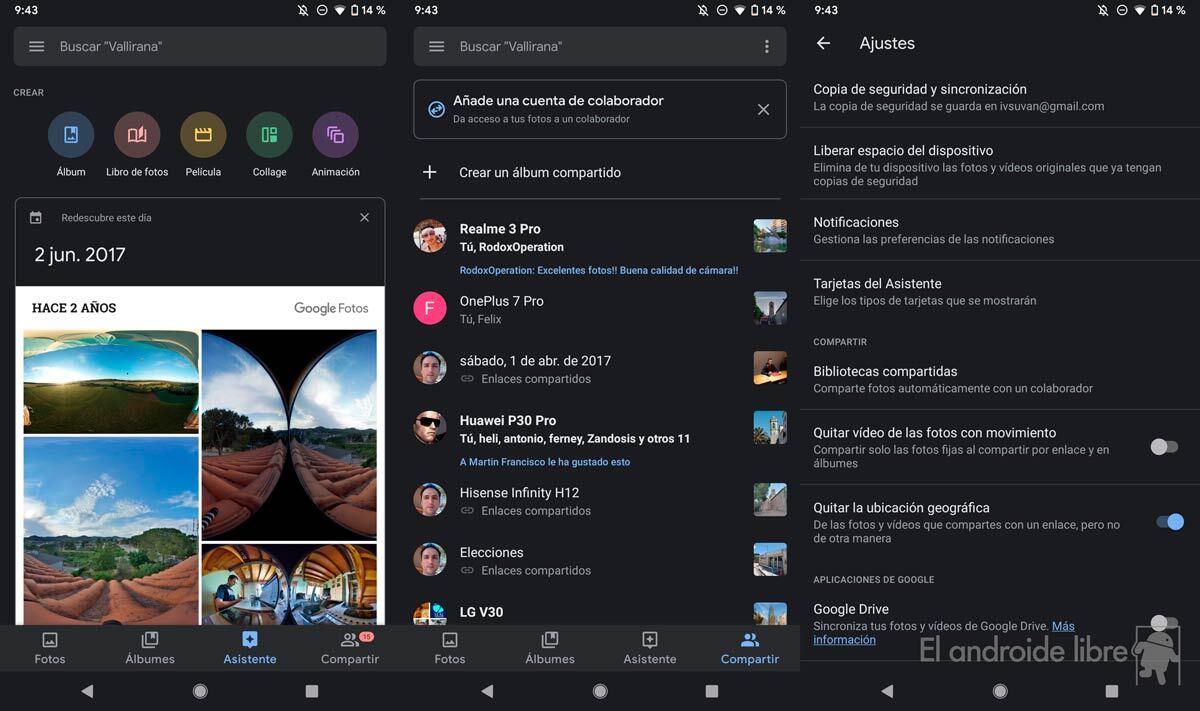Disable Quitar la ubicación geográfica switch
Screen dimensions: 1200x711
(x=1169, y=522)
